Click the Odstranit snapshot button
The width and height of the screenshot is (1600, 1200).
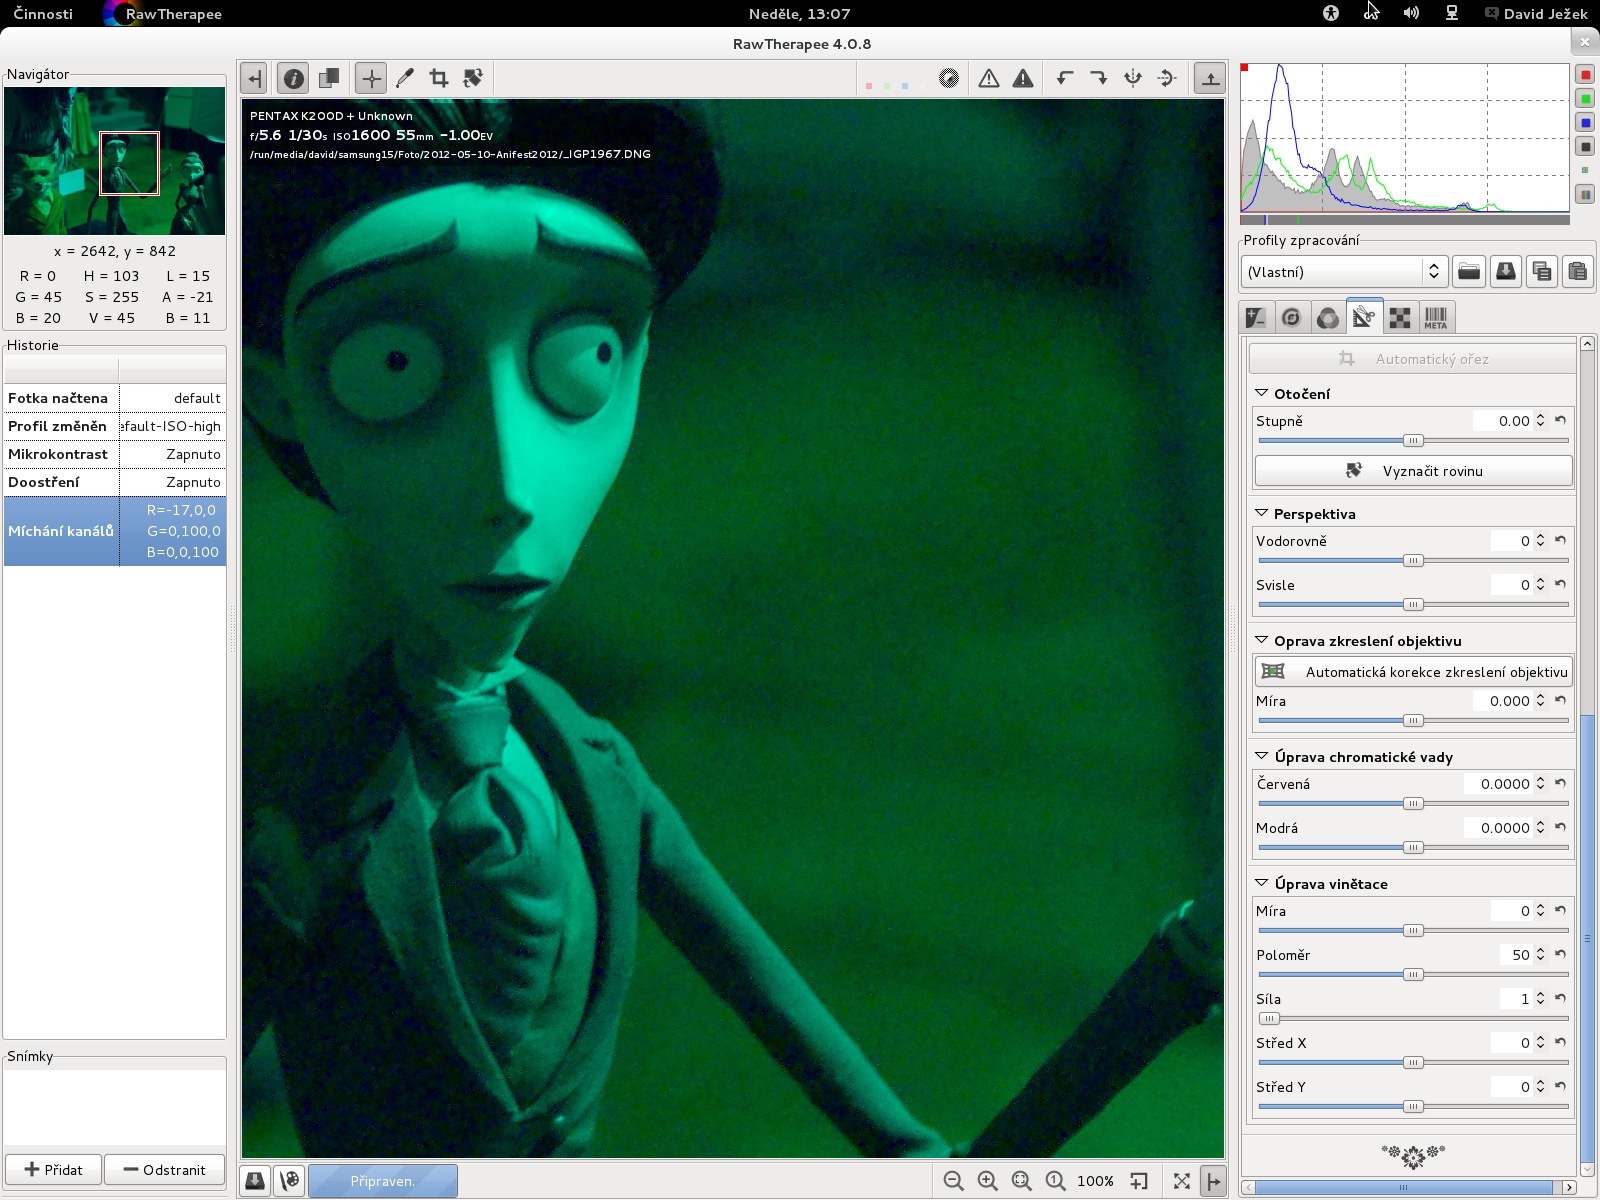pos(165,1170)
